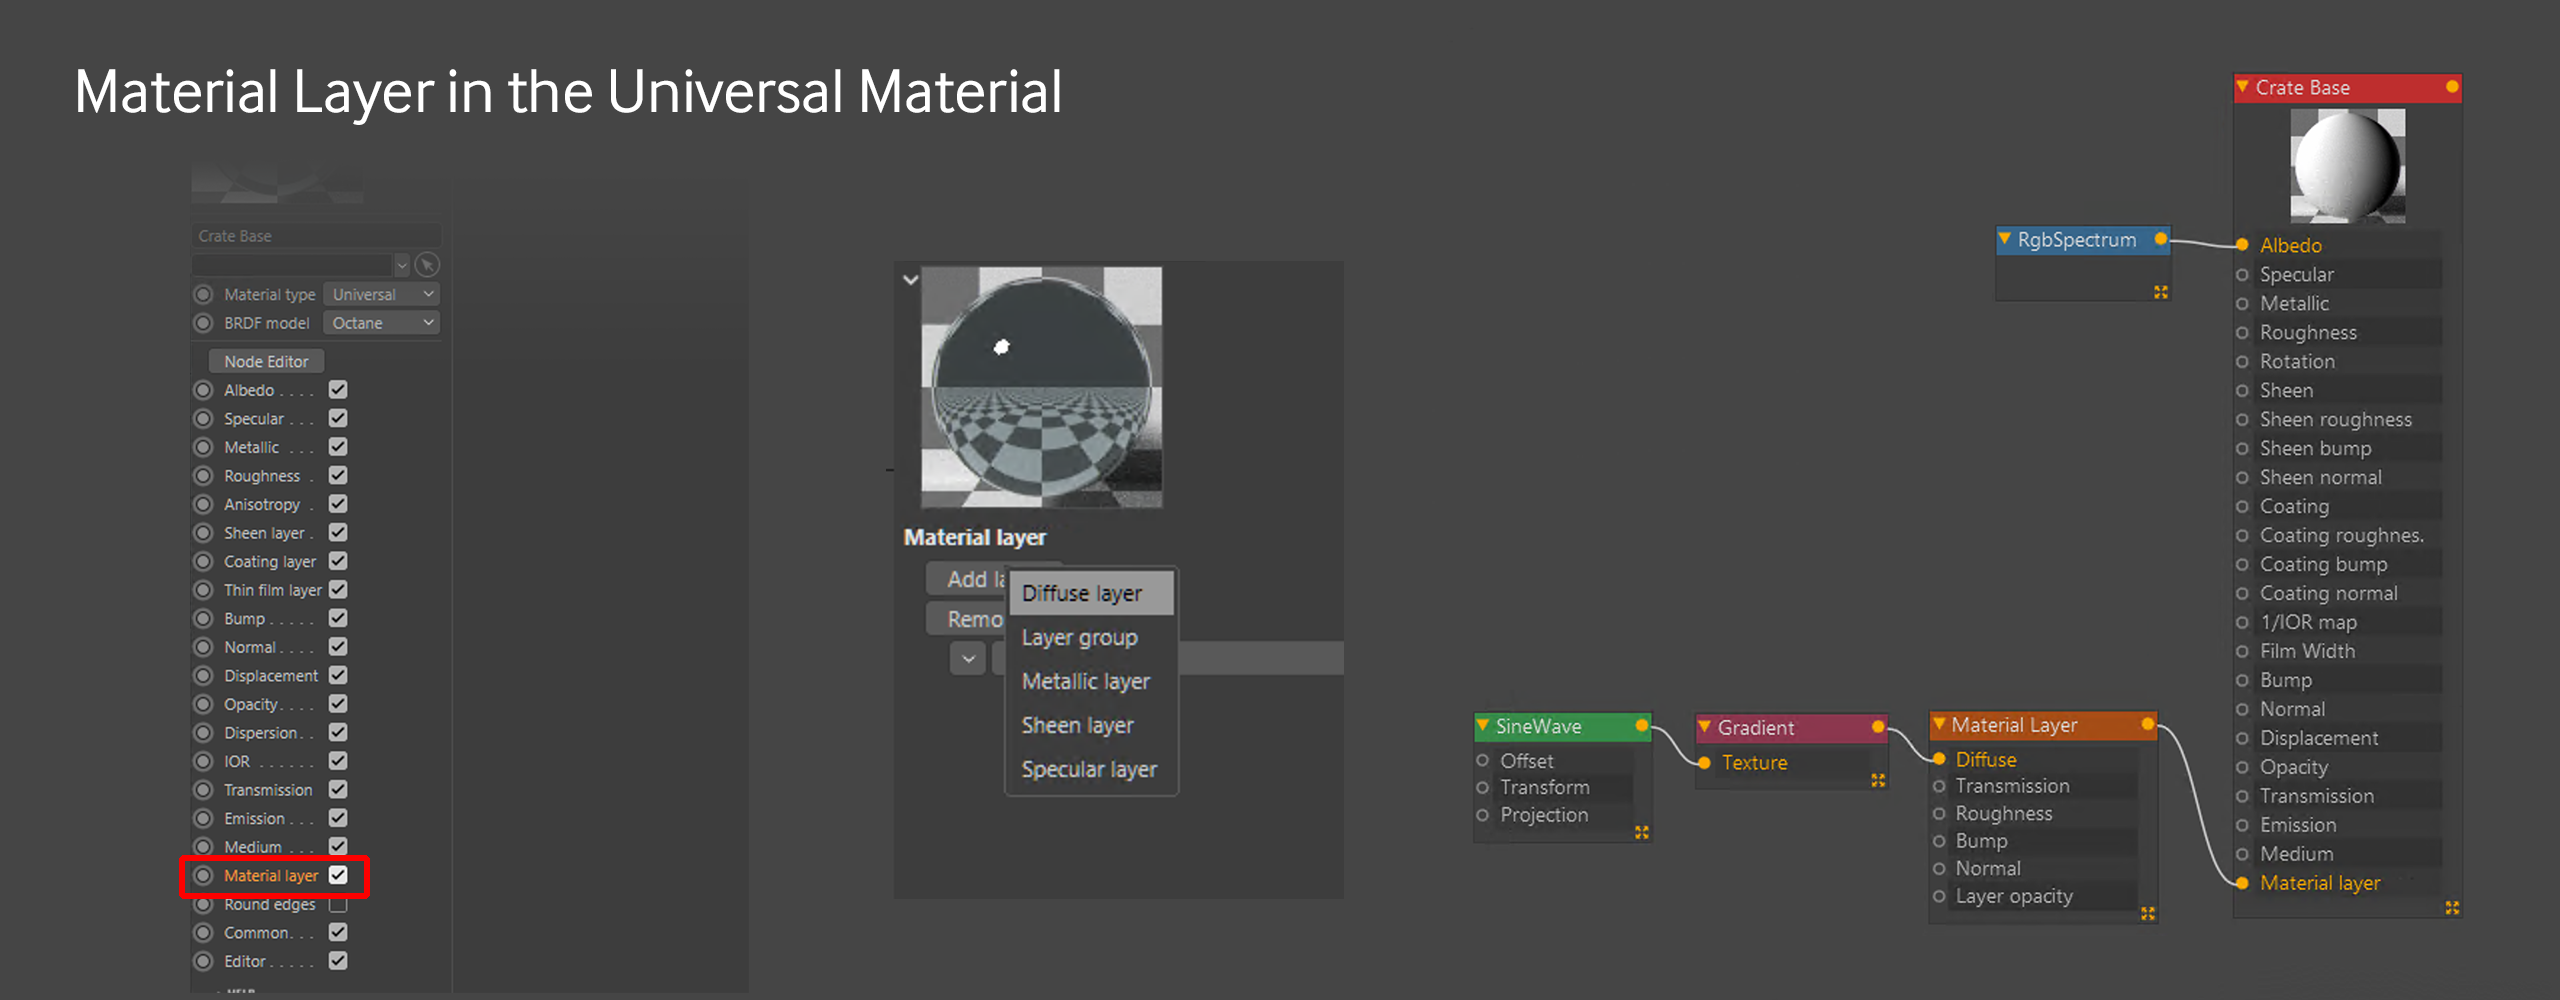
Task: Click the animation dot beside Material layer
Action: point(203,876)
